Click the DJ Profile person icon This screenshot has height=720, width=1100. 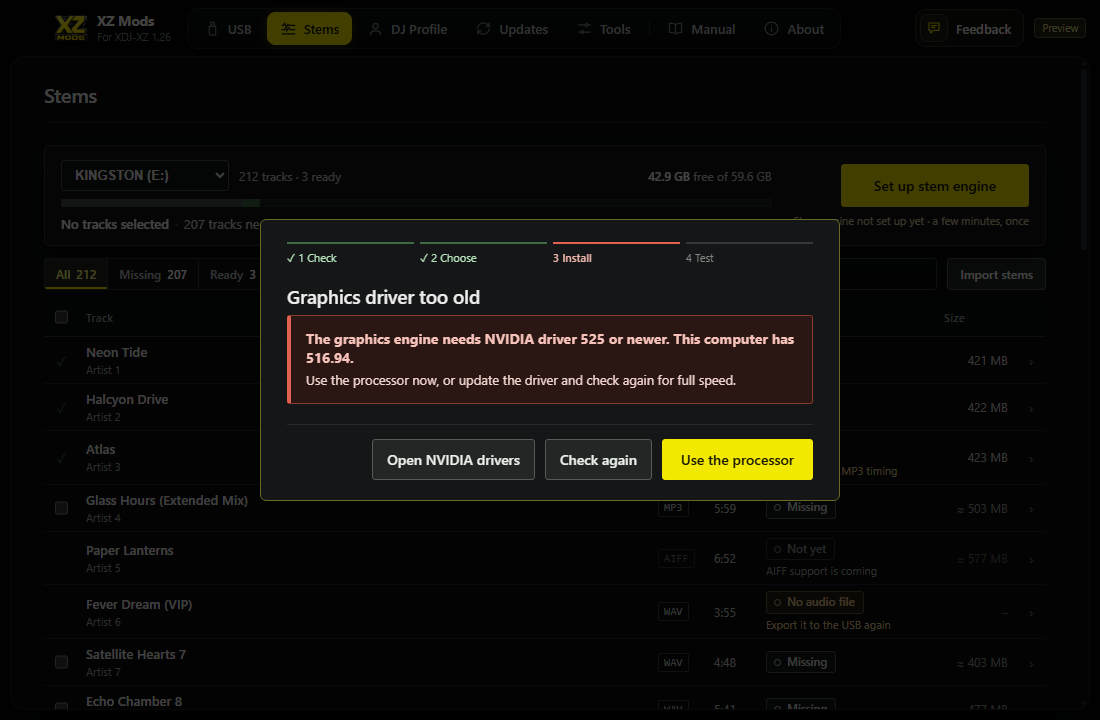(375, 29)
